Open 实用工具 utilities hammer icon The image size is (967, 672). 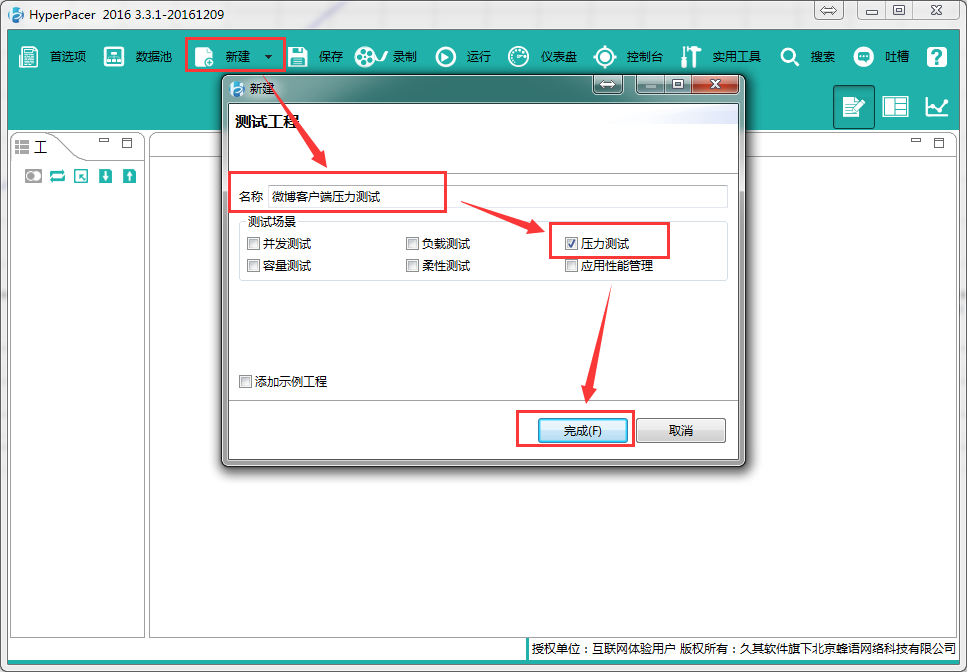click(690, 57)
